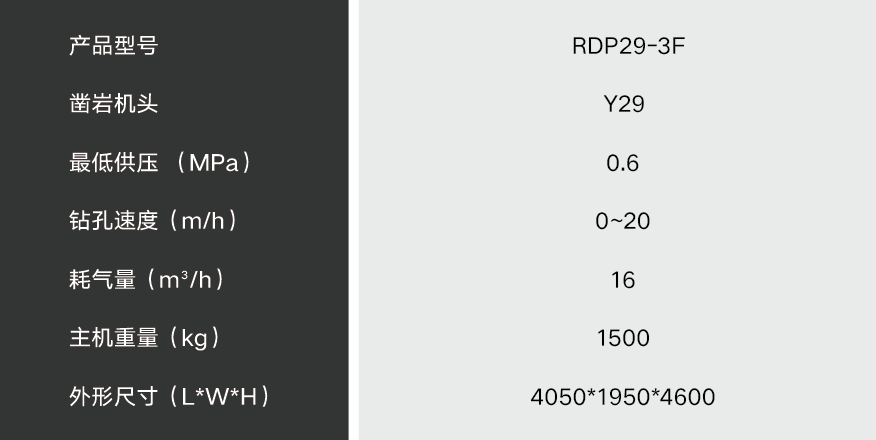Click the m/h drilling speed unit

(x=205, y=221)
